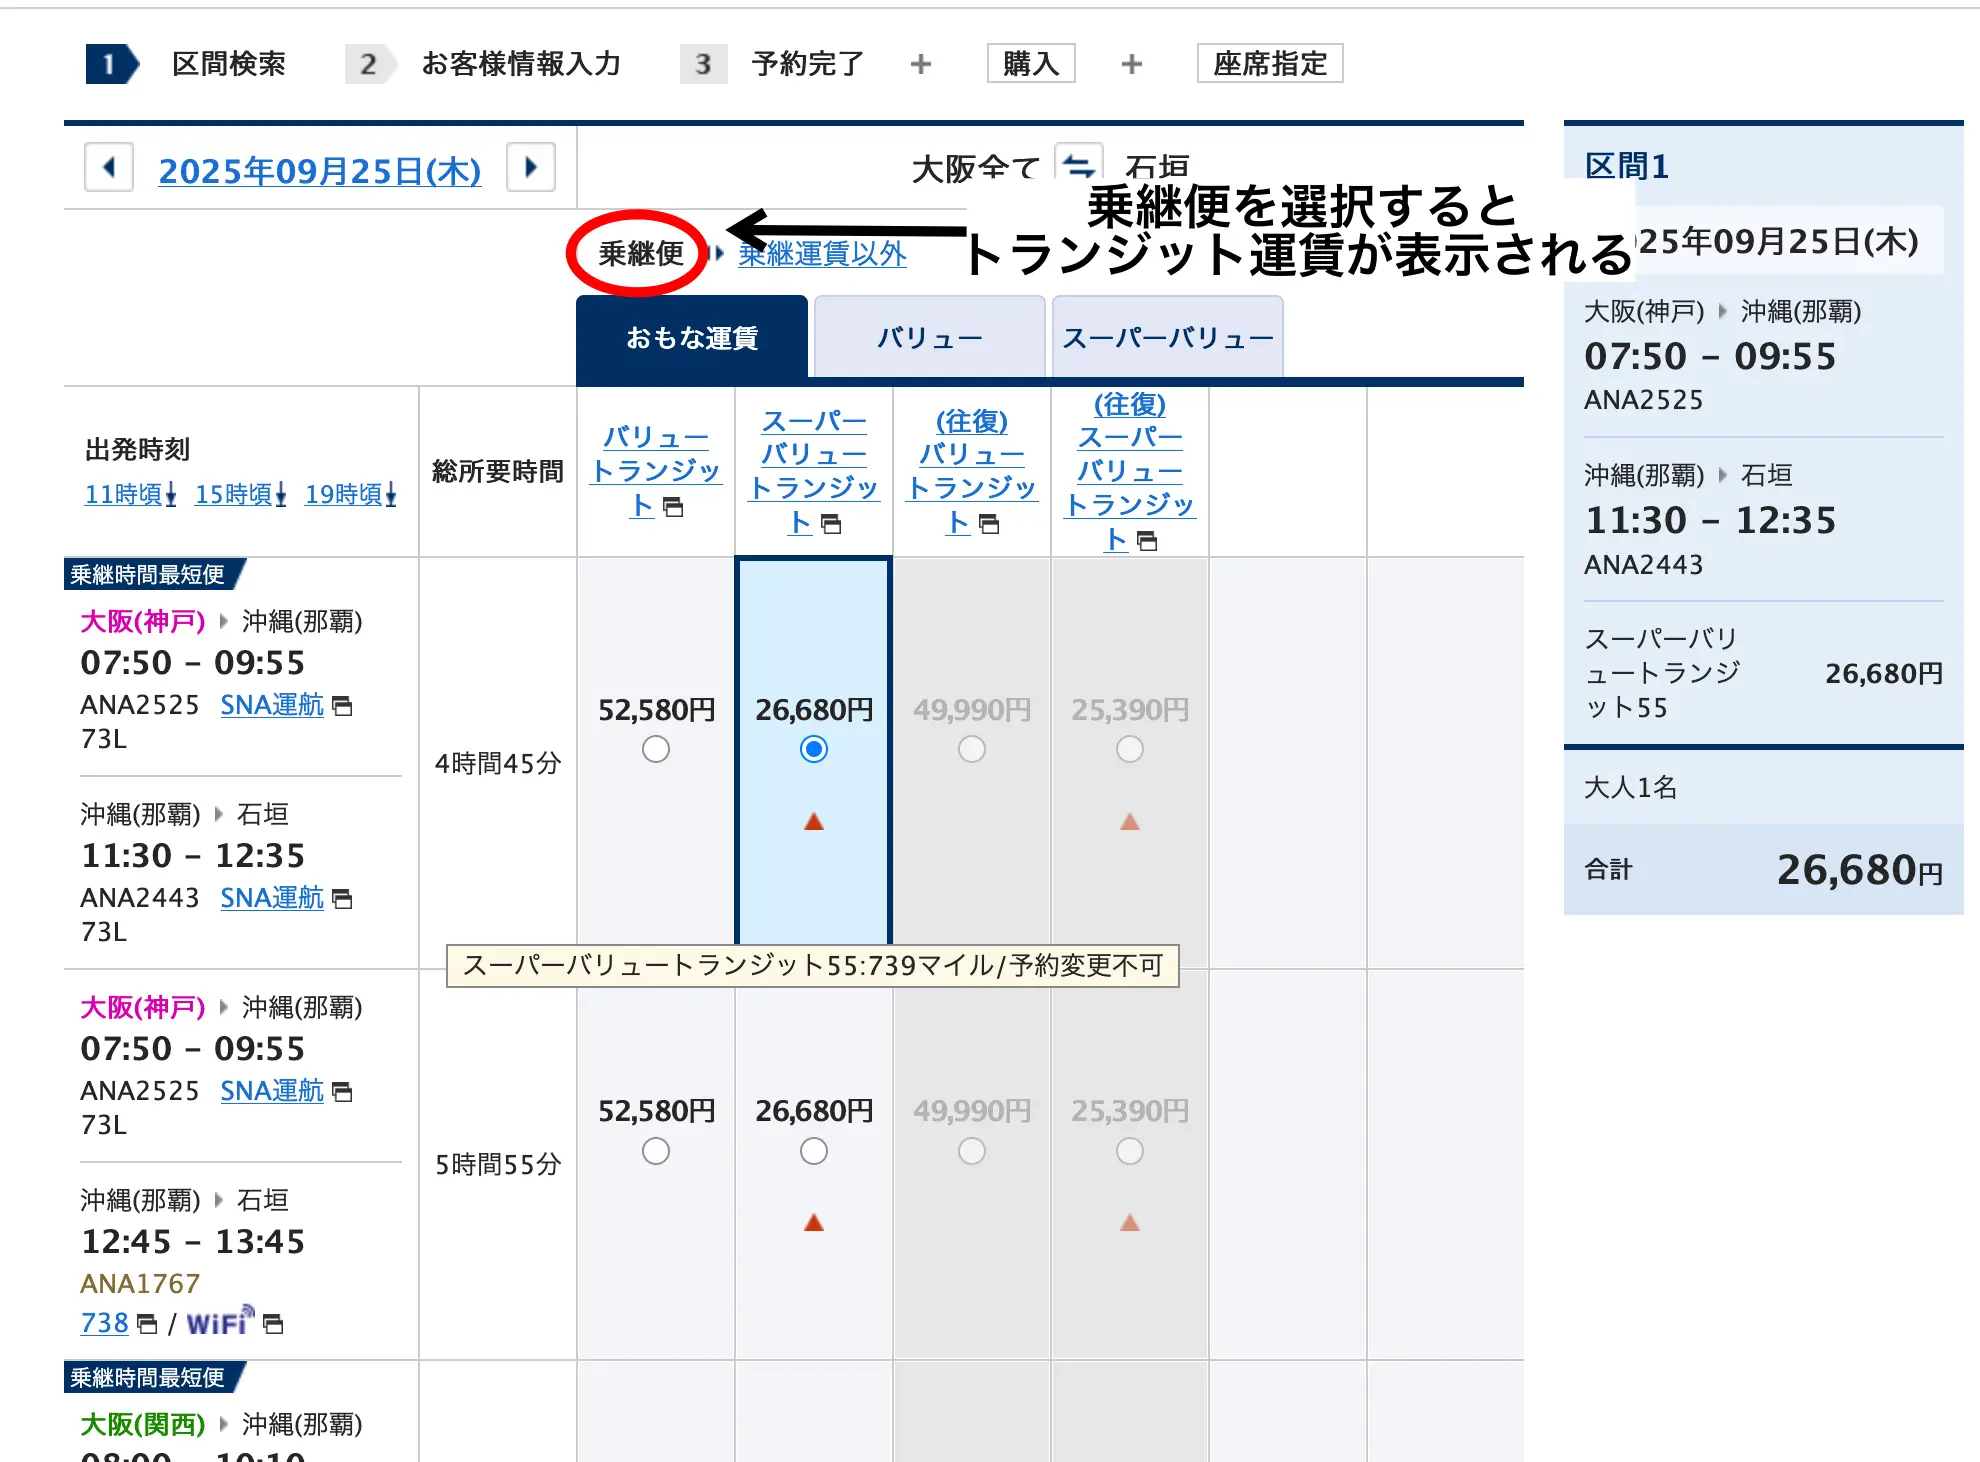Viewport: 1980px width, 1462px height.
Task: Select 26,680円 radio for 5時間55分 itinerary
Action: click(x=814, y=1151)
